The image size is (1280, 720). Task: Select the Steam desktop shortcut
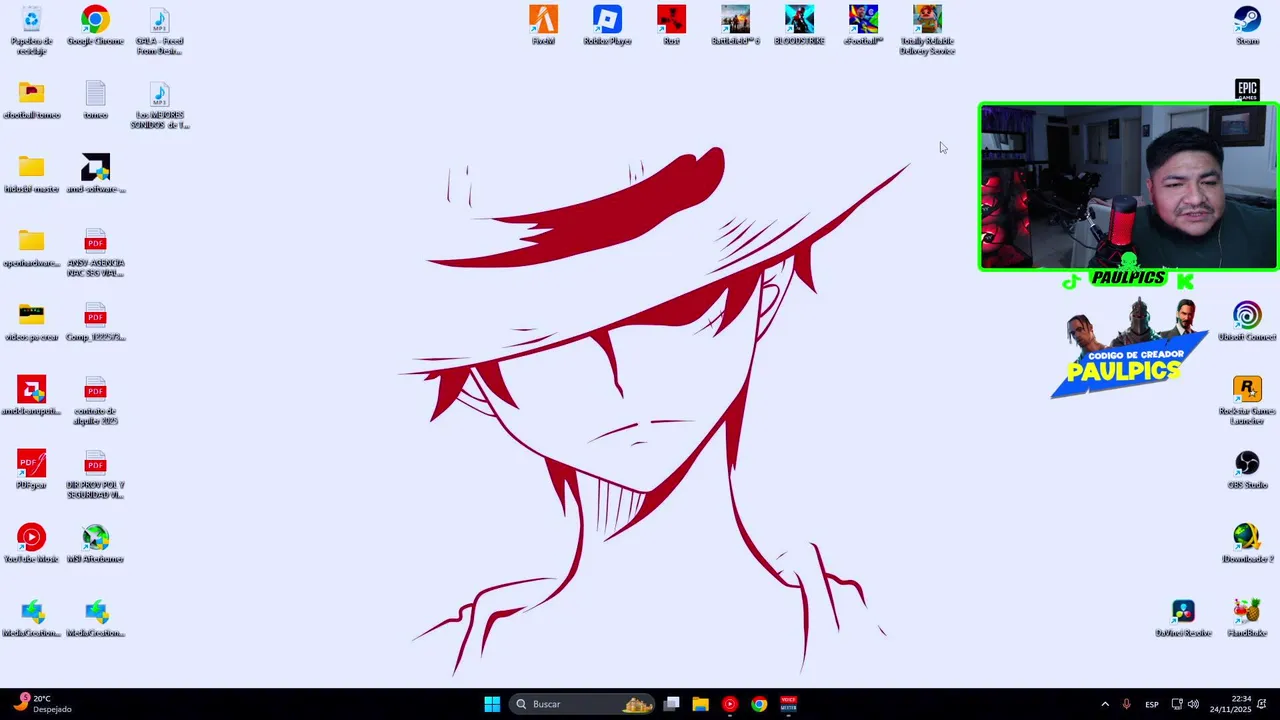pos(1247,26)
